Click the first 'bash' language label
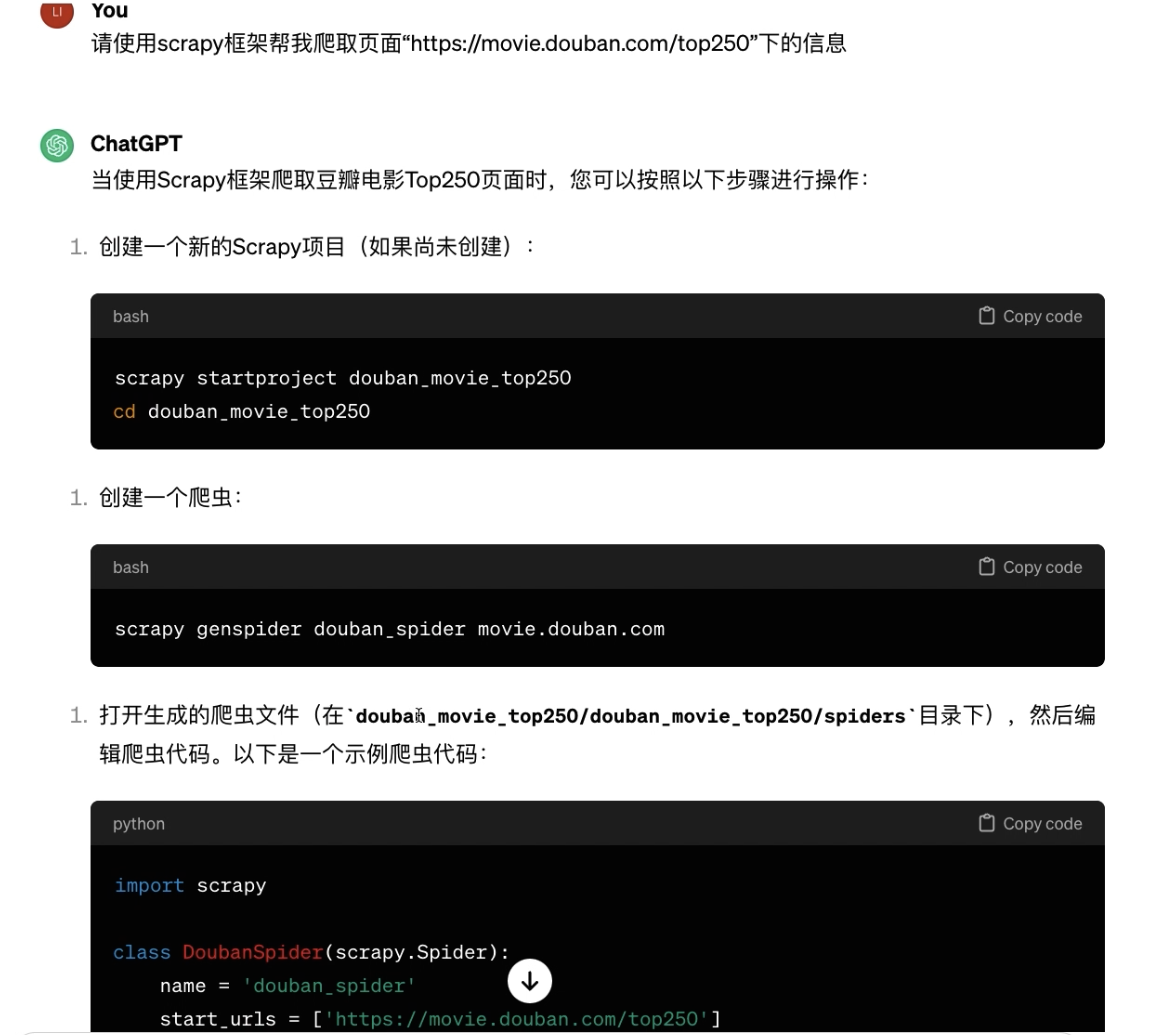The height and width of the screenshot is (1035, 1155). click(x=130, y=316)
